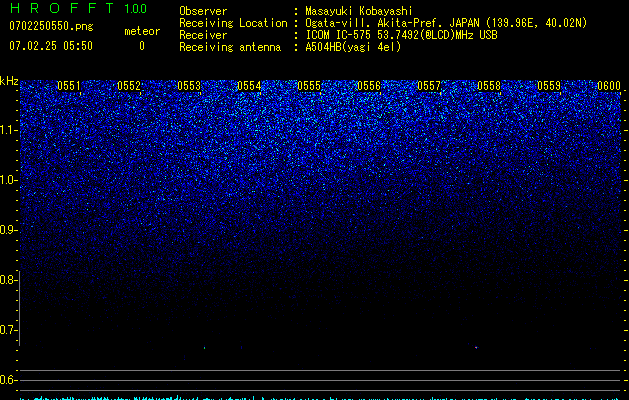Click the meteor count value 0
Image resolution: width=629 pixels, height=400 pixels.
click(x=142, y=46)
